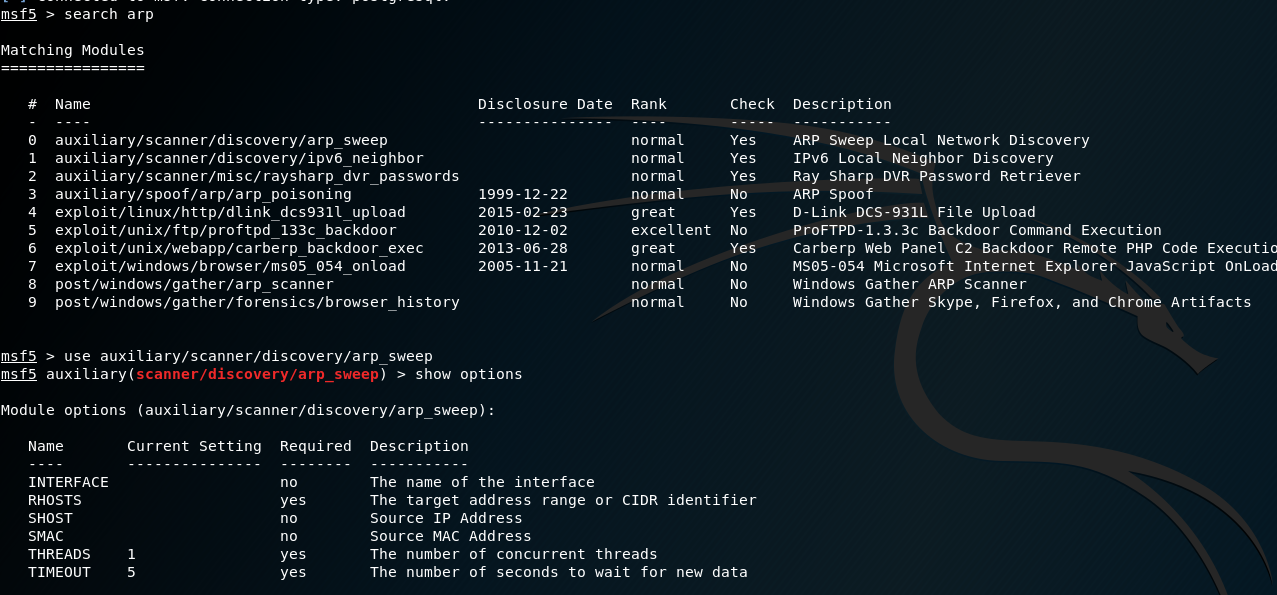Click 'The number of concurrent threads' description

click(x=514, y=554)
